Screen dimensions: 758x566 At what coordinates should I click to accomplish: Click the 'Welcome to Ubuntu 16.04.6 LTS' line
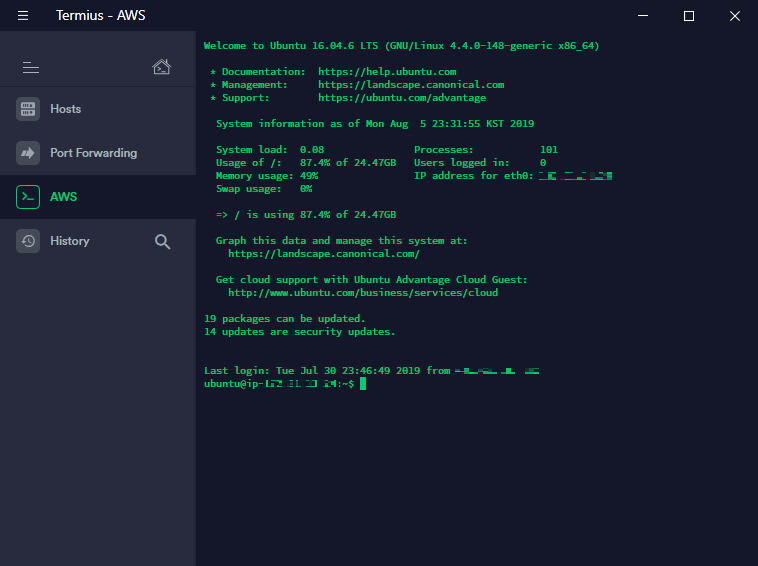coord(401,45)
